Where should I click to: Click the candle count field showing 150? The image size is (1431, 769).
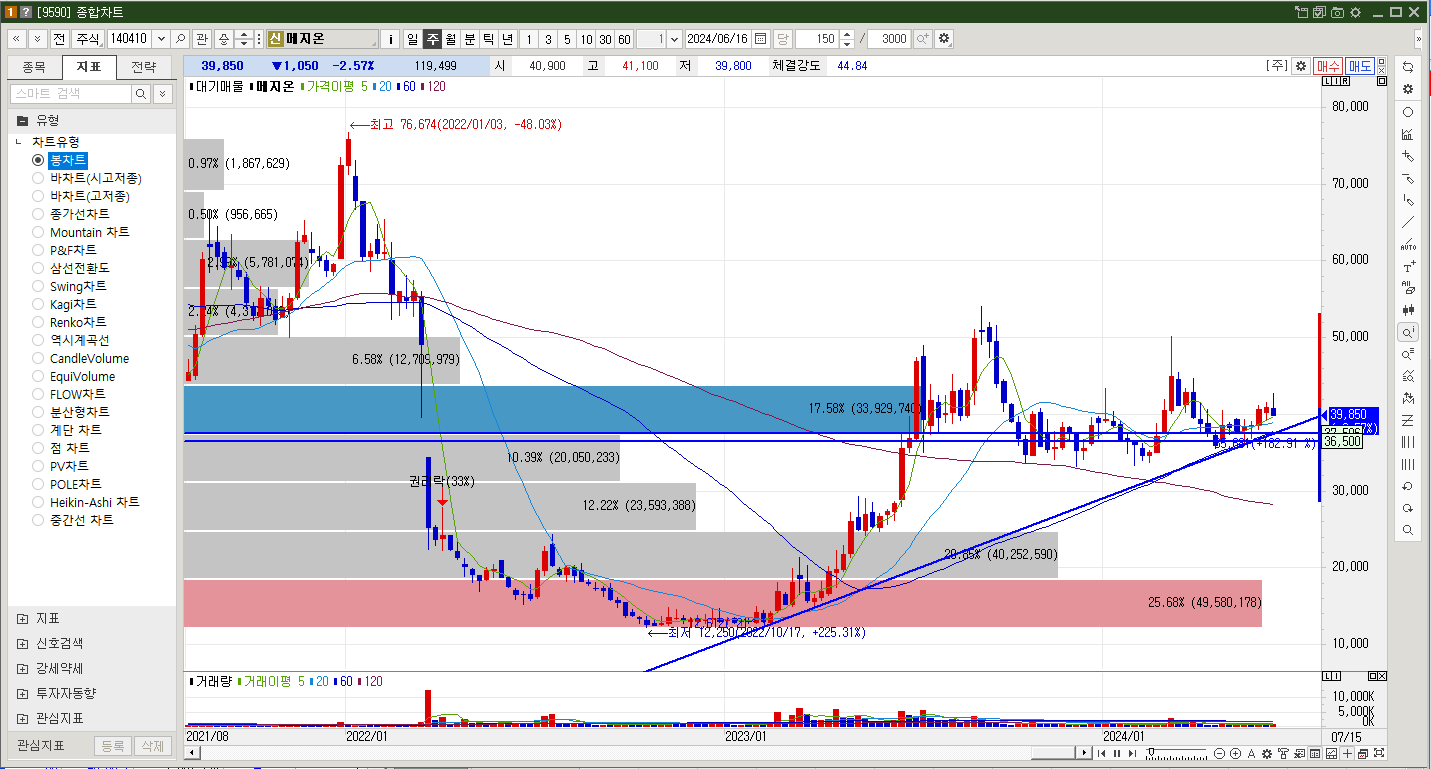coord(817,38)
